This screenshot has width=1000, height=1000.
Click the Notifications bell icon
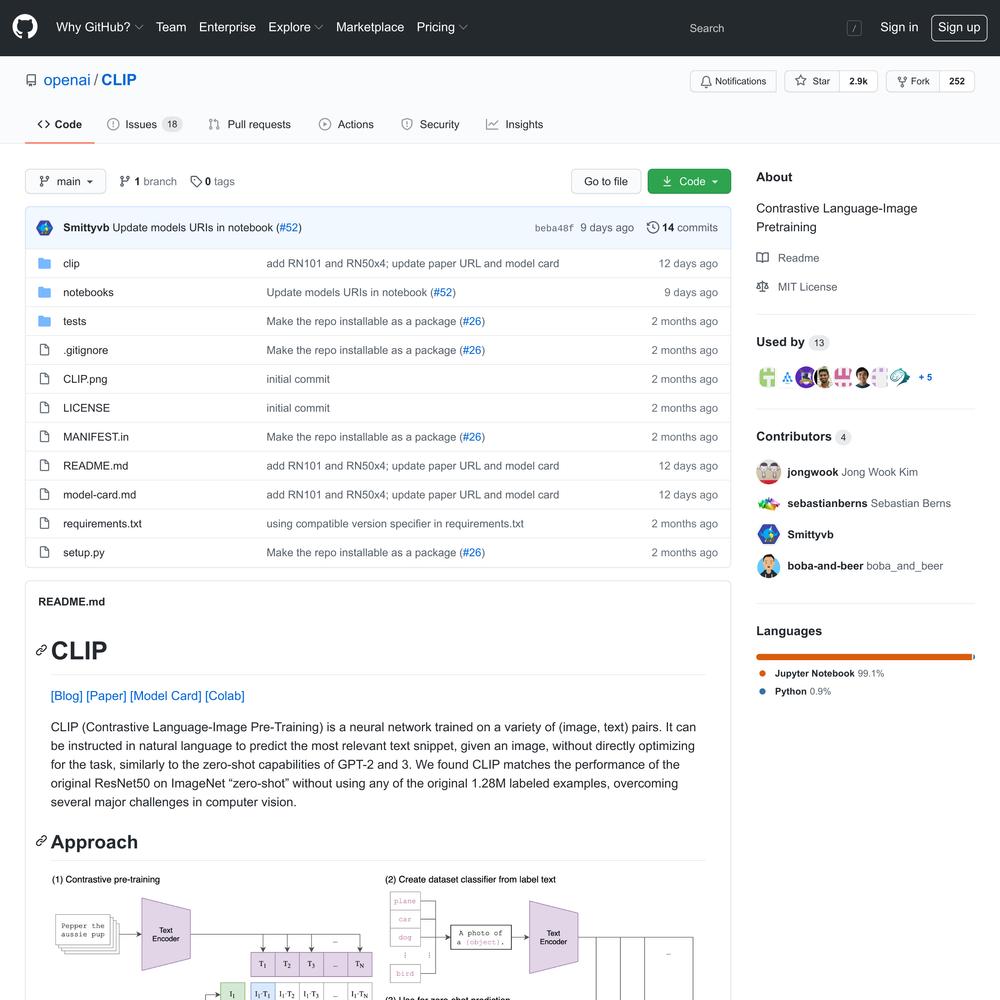coord(705,82)
